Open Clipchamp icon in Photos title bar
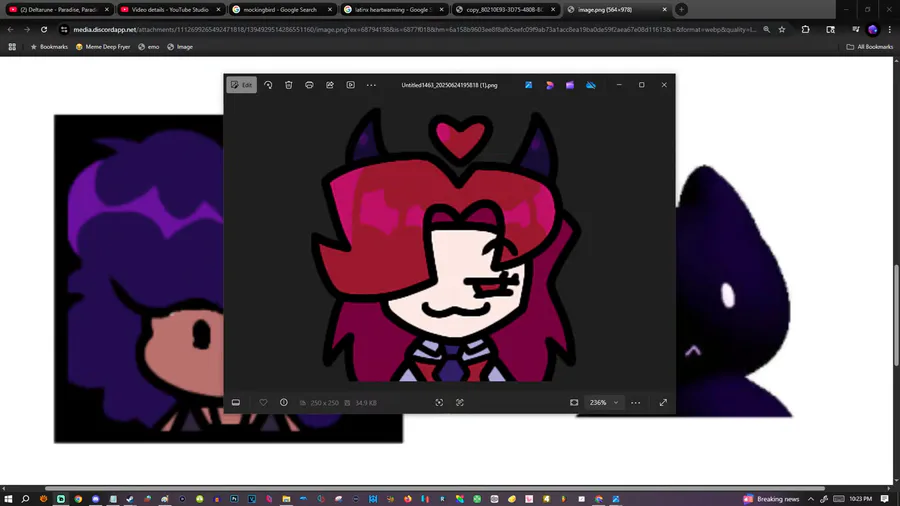900x506 pixels. pyautogui.click(x=570, y=85)
